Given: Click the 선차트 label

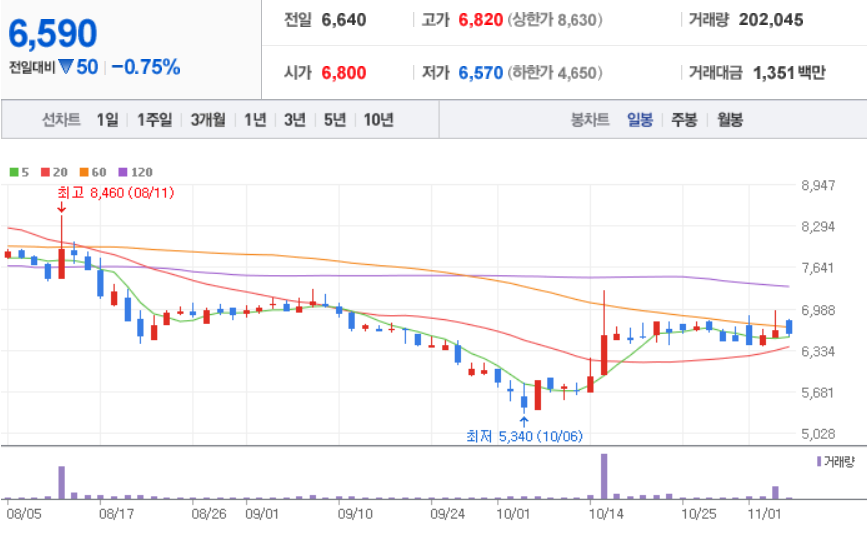Looking at the screenshot, I should click(61, 119).
